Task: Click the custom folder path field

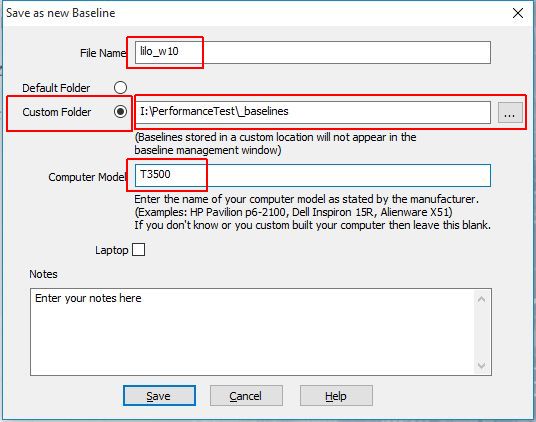Action: point(313,112)
